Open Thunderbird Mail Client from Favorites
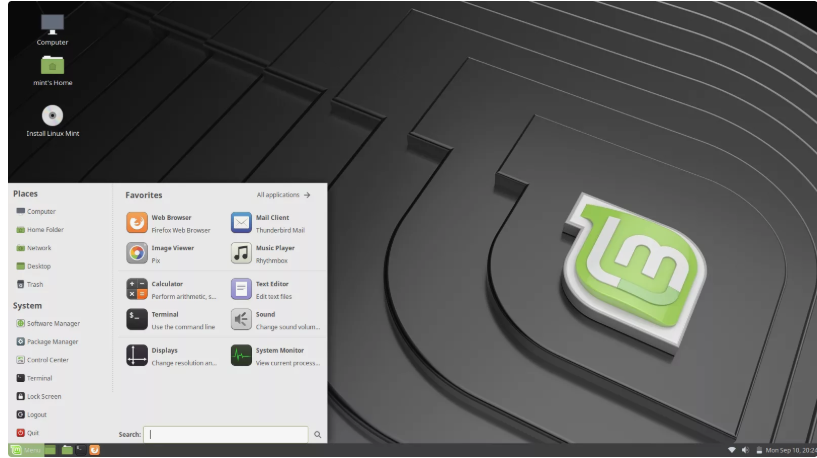The image size is (817, 458). [268, 224]
